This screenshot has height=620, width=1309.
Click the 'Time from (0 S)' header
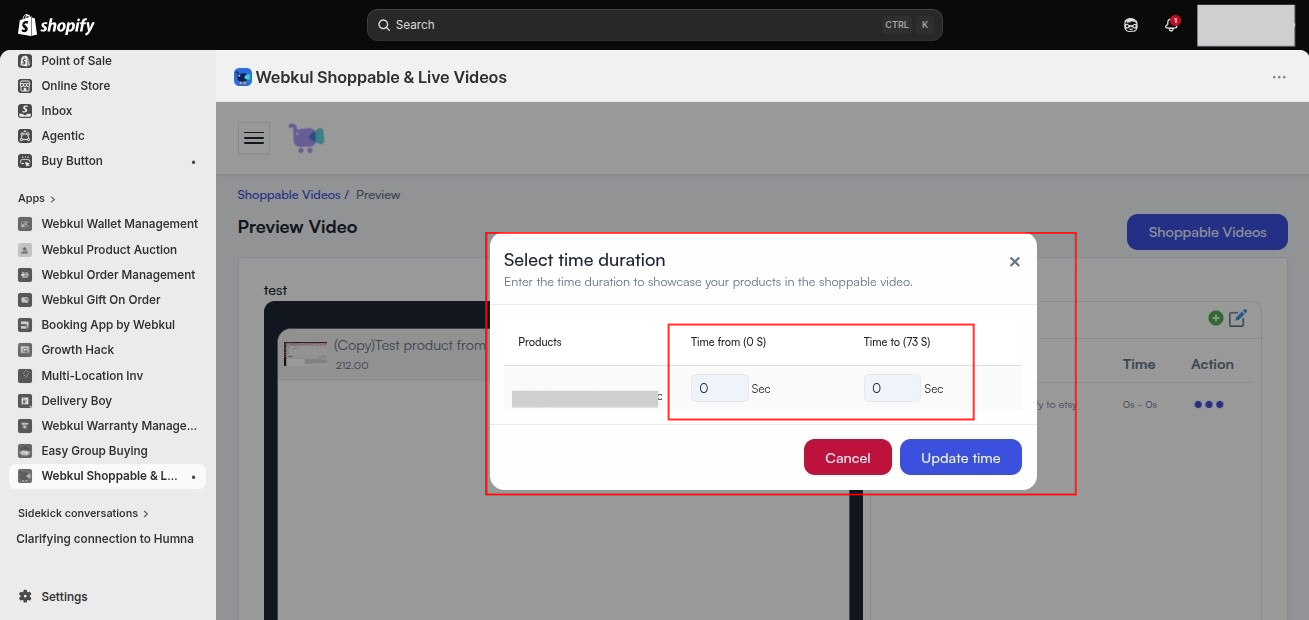(x=728, y=342)
